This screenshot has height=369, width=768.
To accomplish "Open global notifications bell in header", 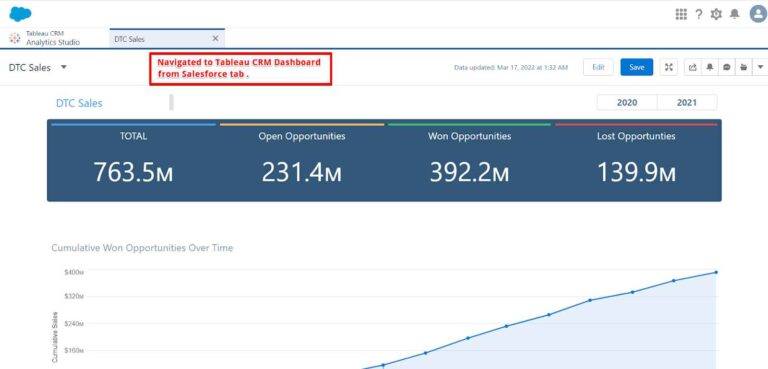I will (734, 14).
